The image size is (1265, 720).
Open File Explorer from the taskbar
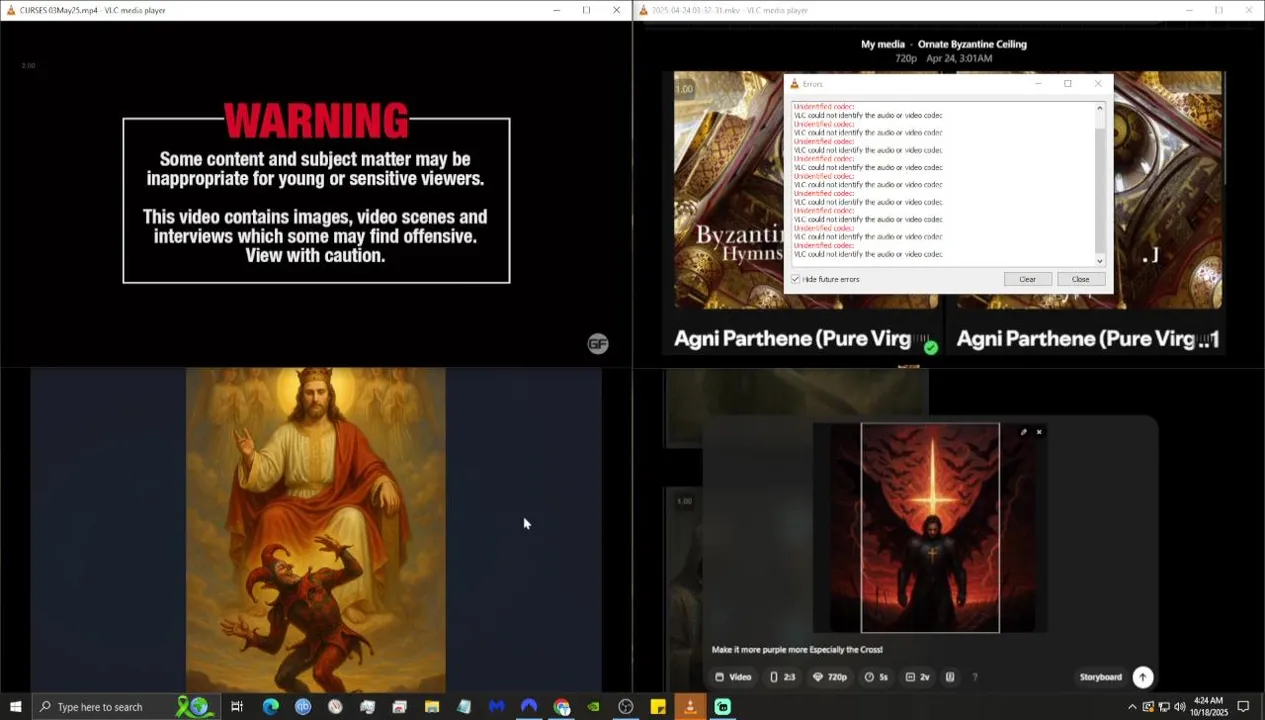432,707
